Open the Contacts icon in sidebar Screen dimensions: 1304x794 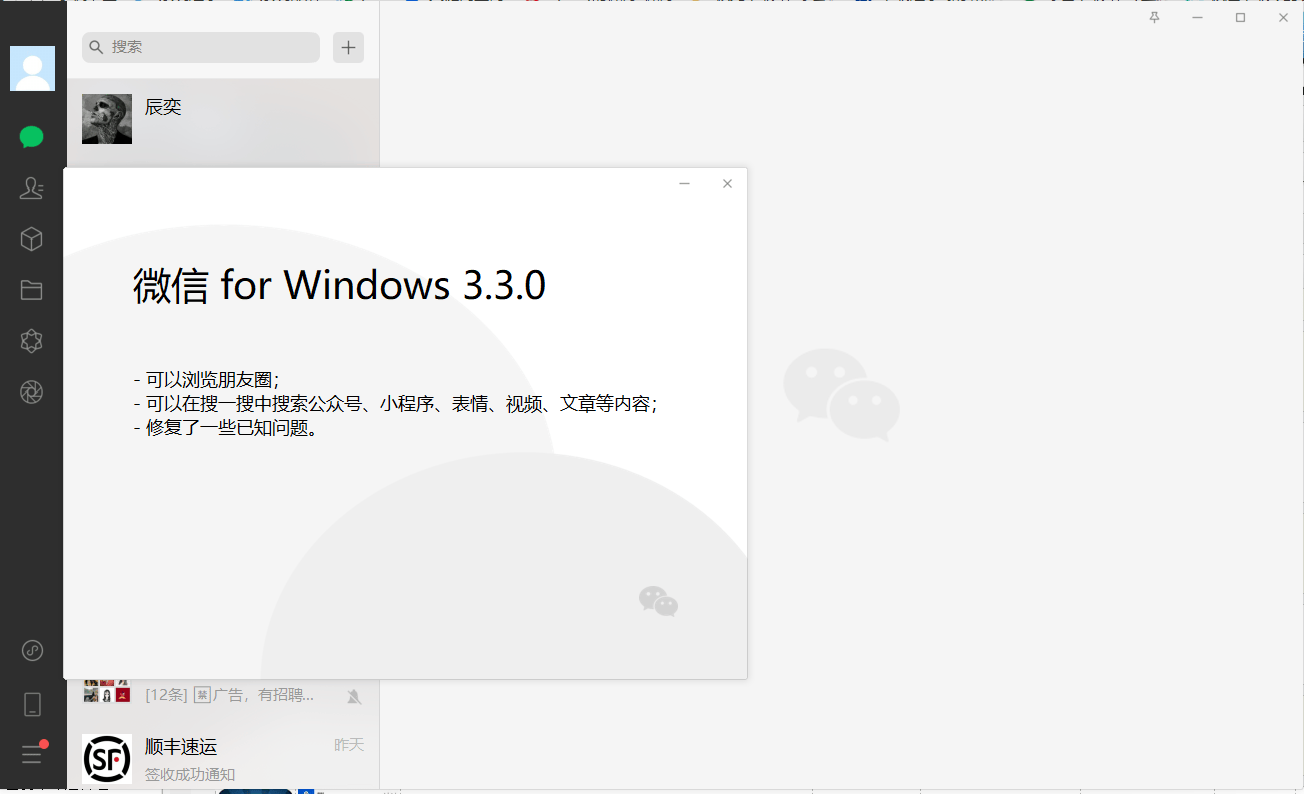click(31, 188)
